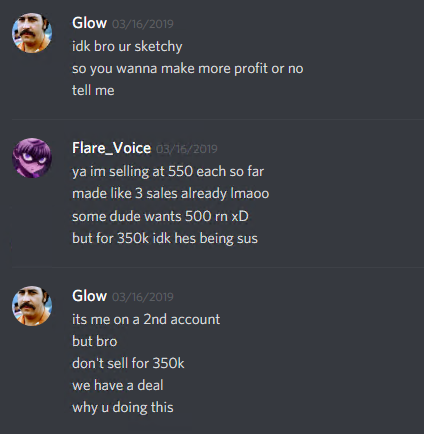Viewport: 424px width, 434px height.
Task: Open Glow's avatar beside "idk bro ur sketchy"
Action: (x=32, y=33)
